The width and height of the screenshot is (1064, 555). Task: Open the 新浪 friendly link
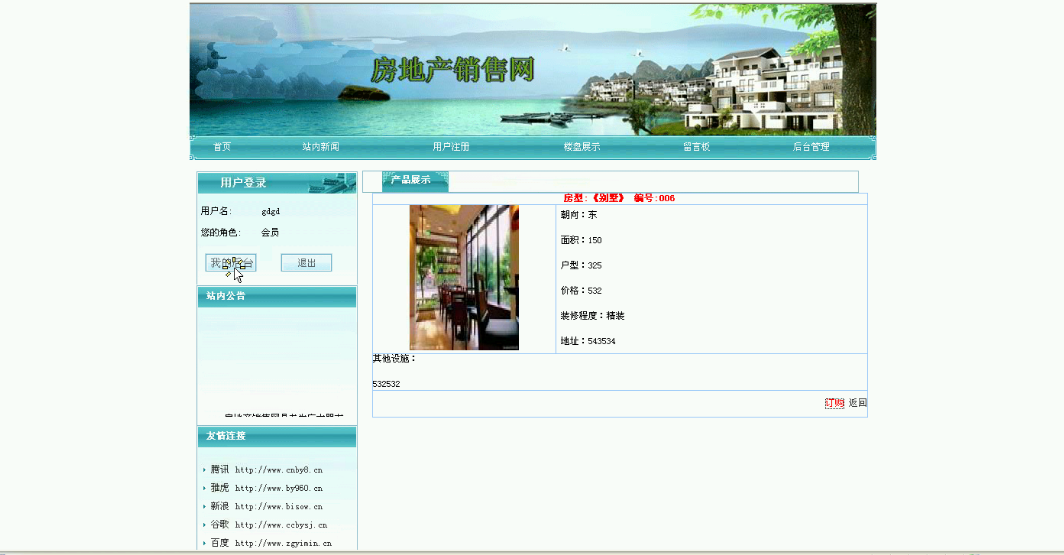tap(267, 506)
